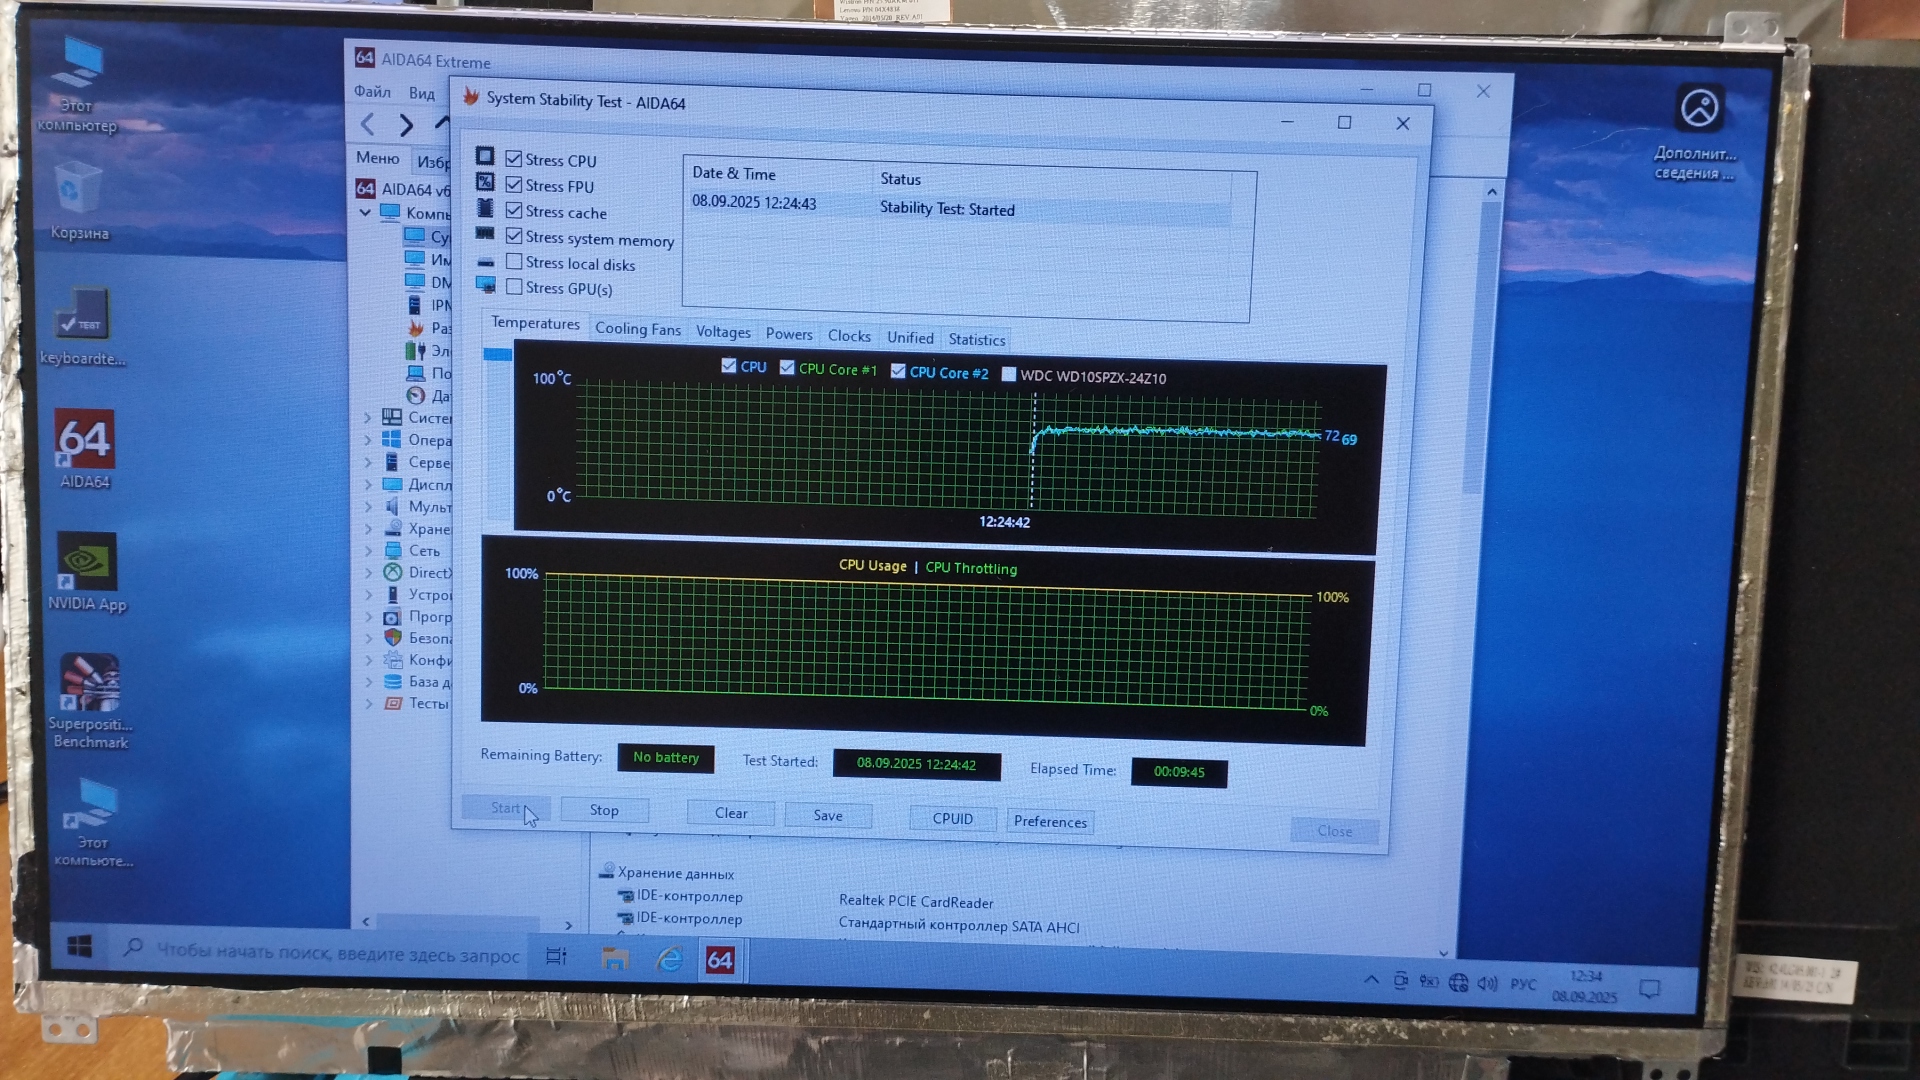This screenshot has width=1920, height=1080.
Task: Click the Windows Start button
Action: coord(80,946)
